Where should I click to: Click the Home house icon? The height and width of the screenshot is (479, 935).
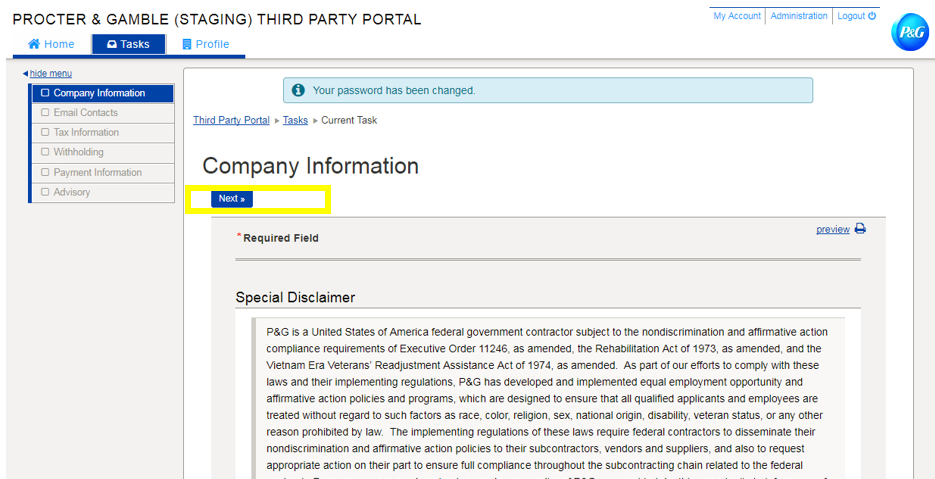(34, 44)
